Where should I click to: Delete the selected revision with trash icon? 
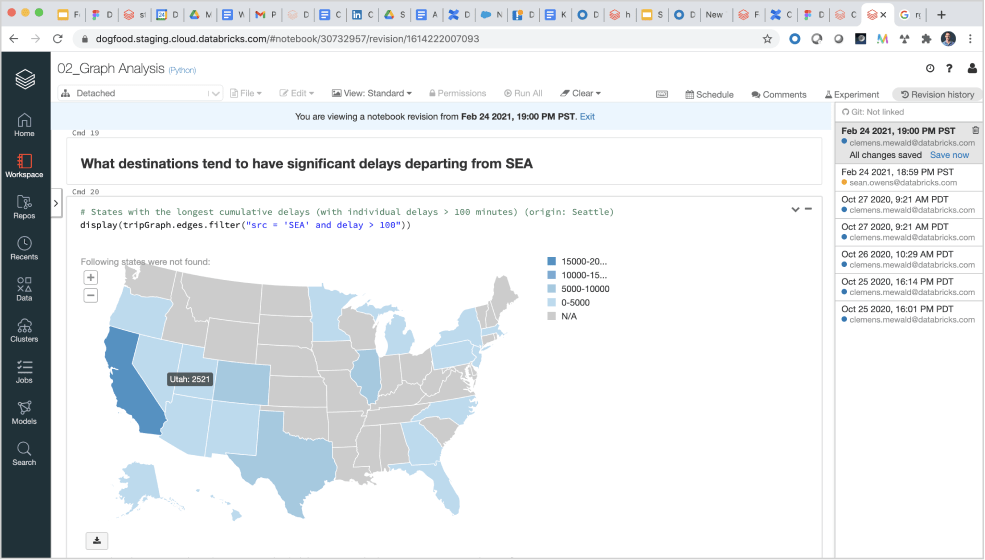[975, 131]
